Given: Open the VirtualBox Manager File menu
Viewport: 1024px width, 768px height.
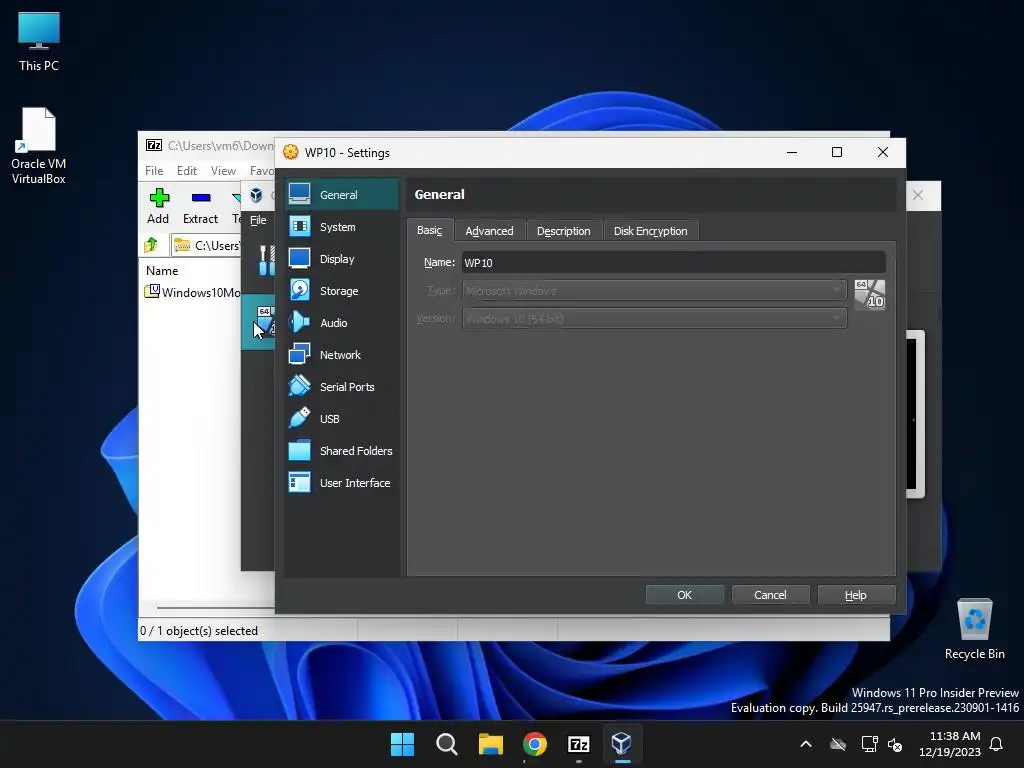Looking at the screenshot, I should [259, 220].
